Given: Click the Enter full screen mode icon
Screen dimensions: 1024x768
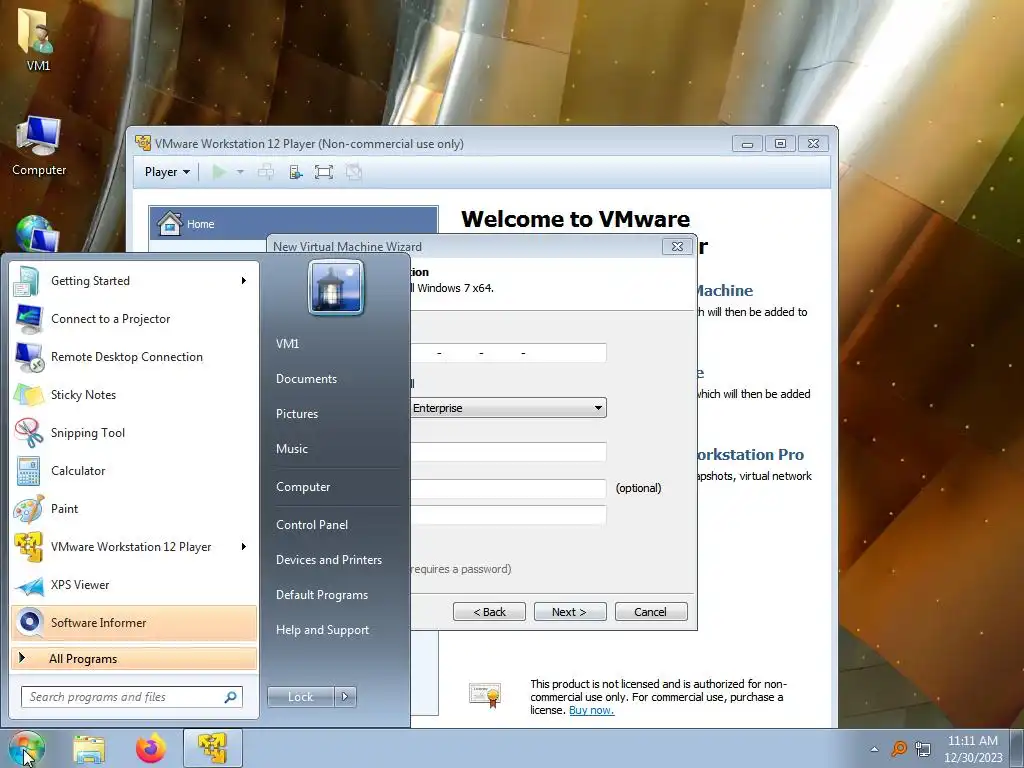Looking at the screenshot, I should click(x=324, y=172).
